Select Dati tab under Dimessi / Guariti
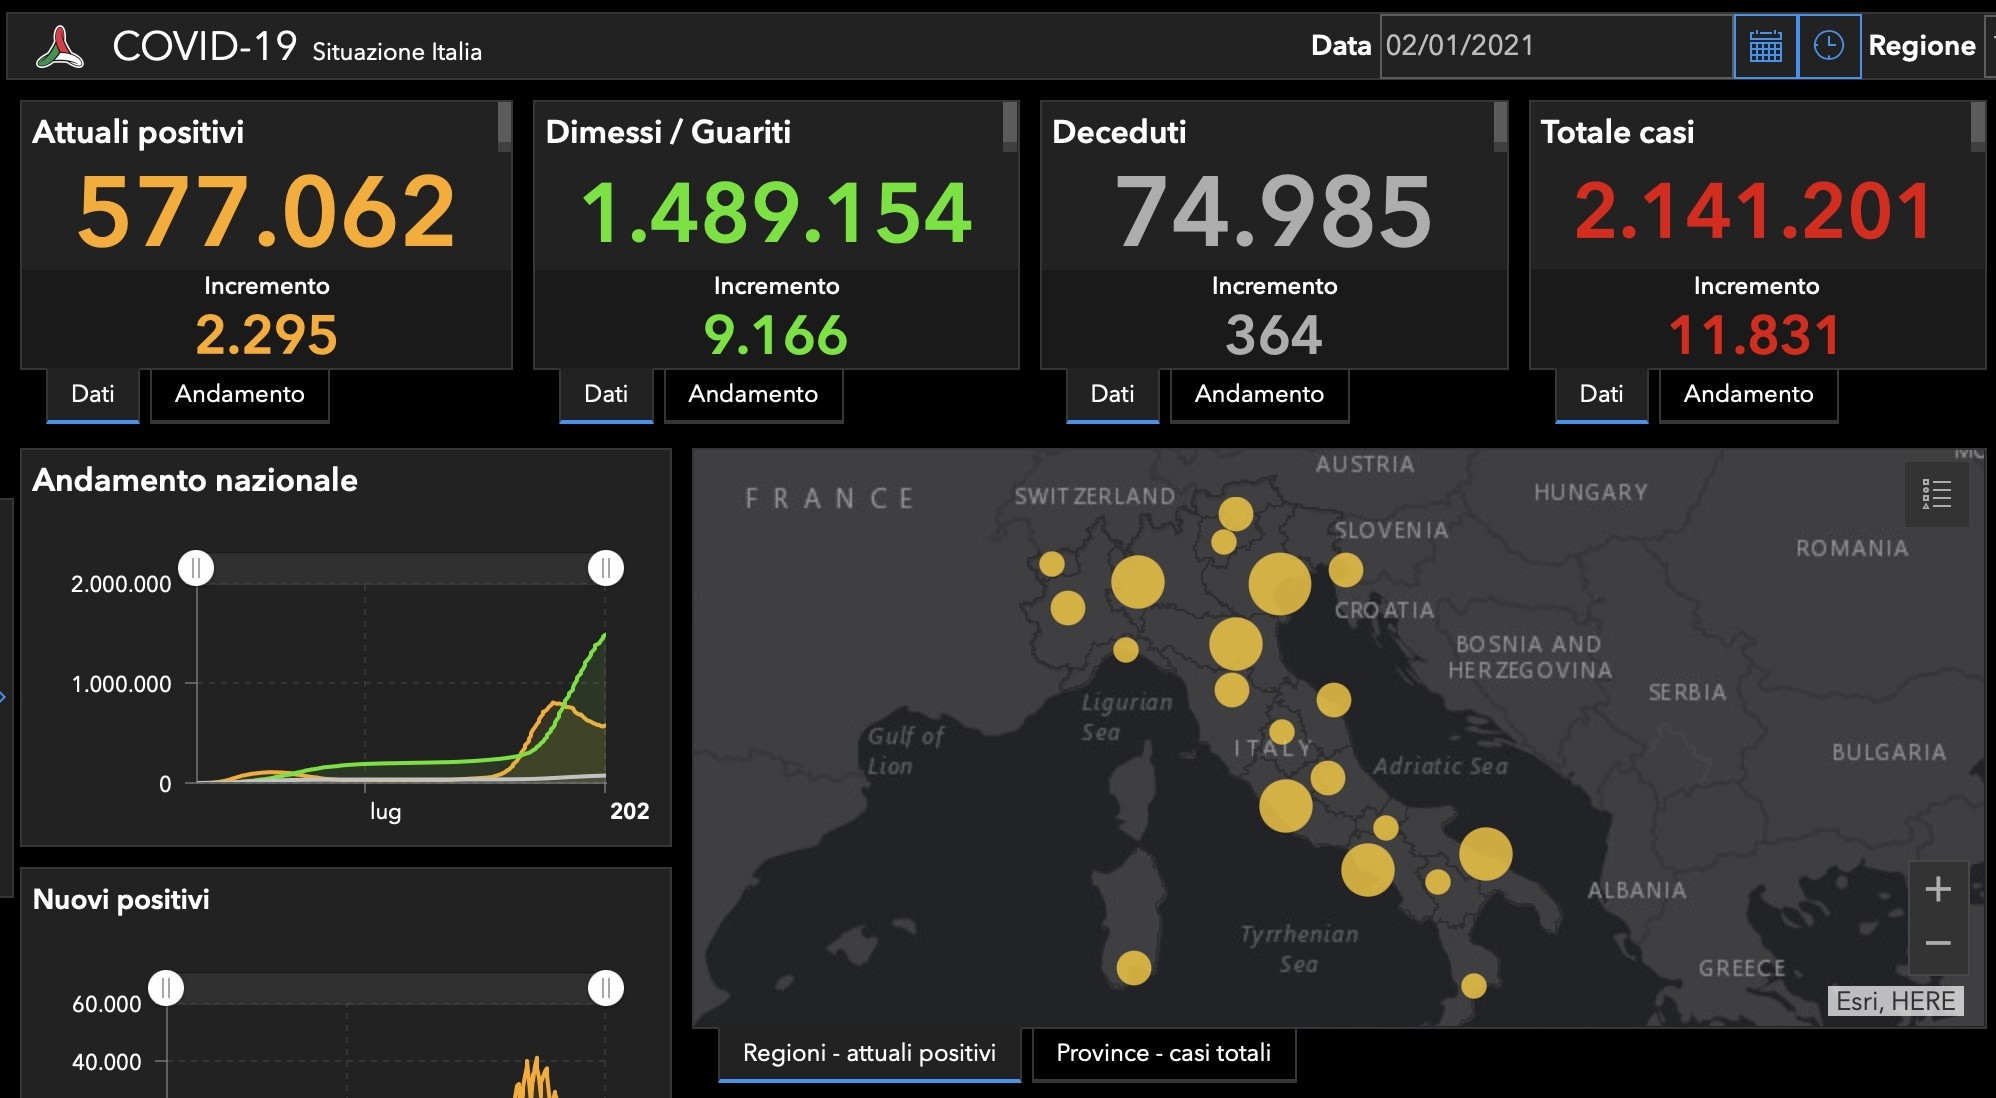 606,394
